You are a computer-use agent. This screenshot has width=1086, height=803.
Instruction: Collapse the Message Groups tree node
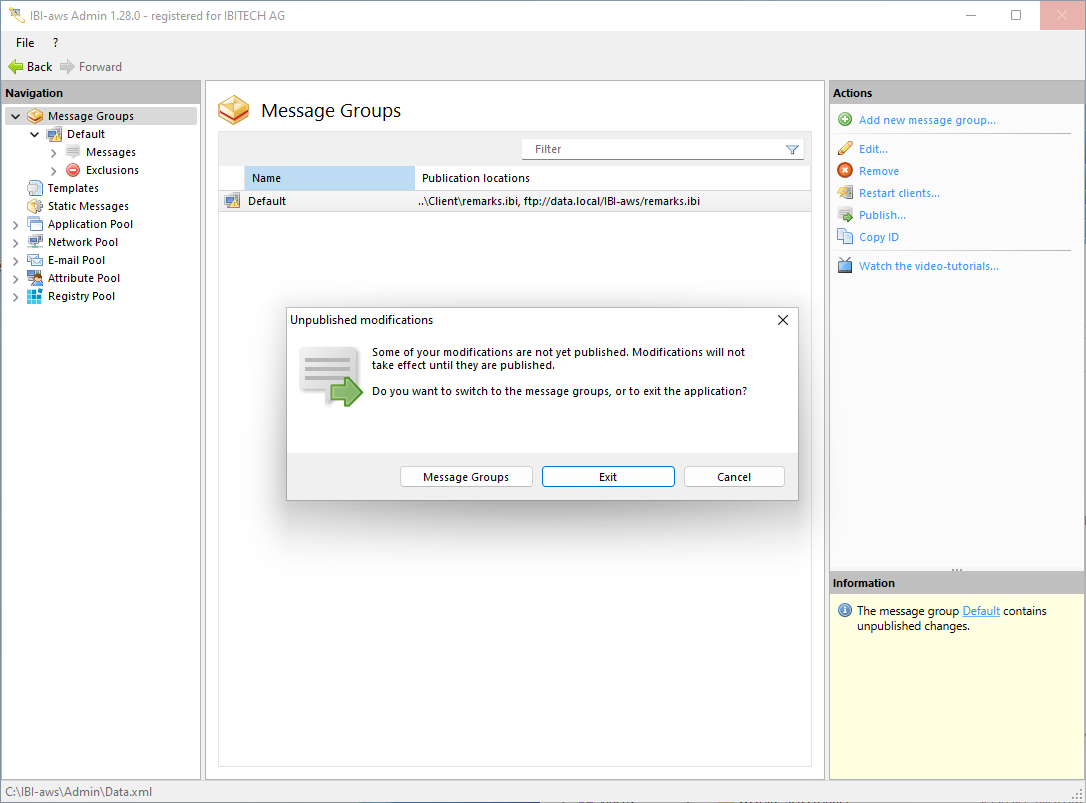(x=15, y=116)
